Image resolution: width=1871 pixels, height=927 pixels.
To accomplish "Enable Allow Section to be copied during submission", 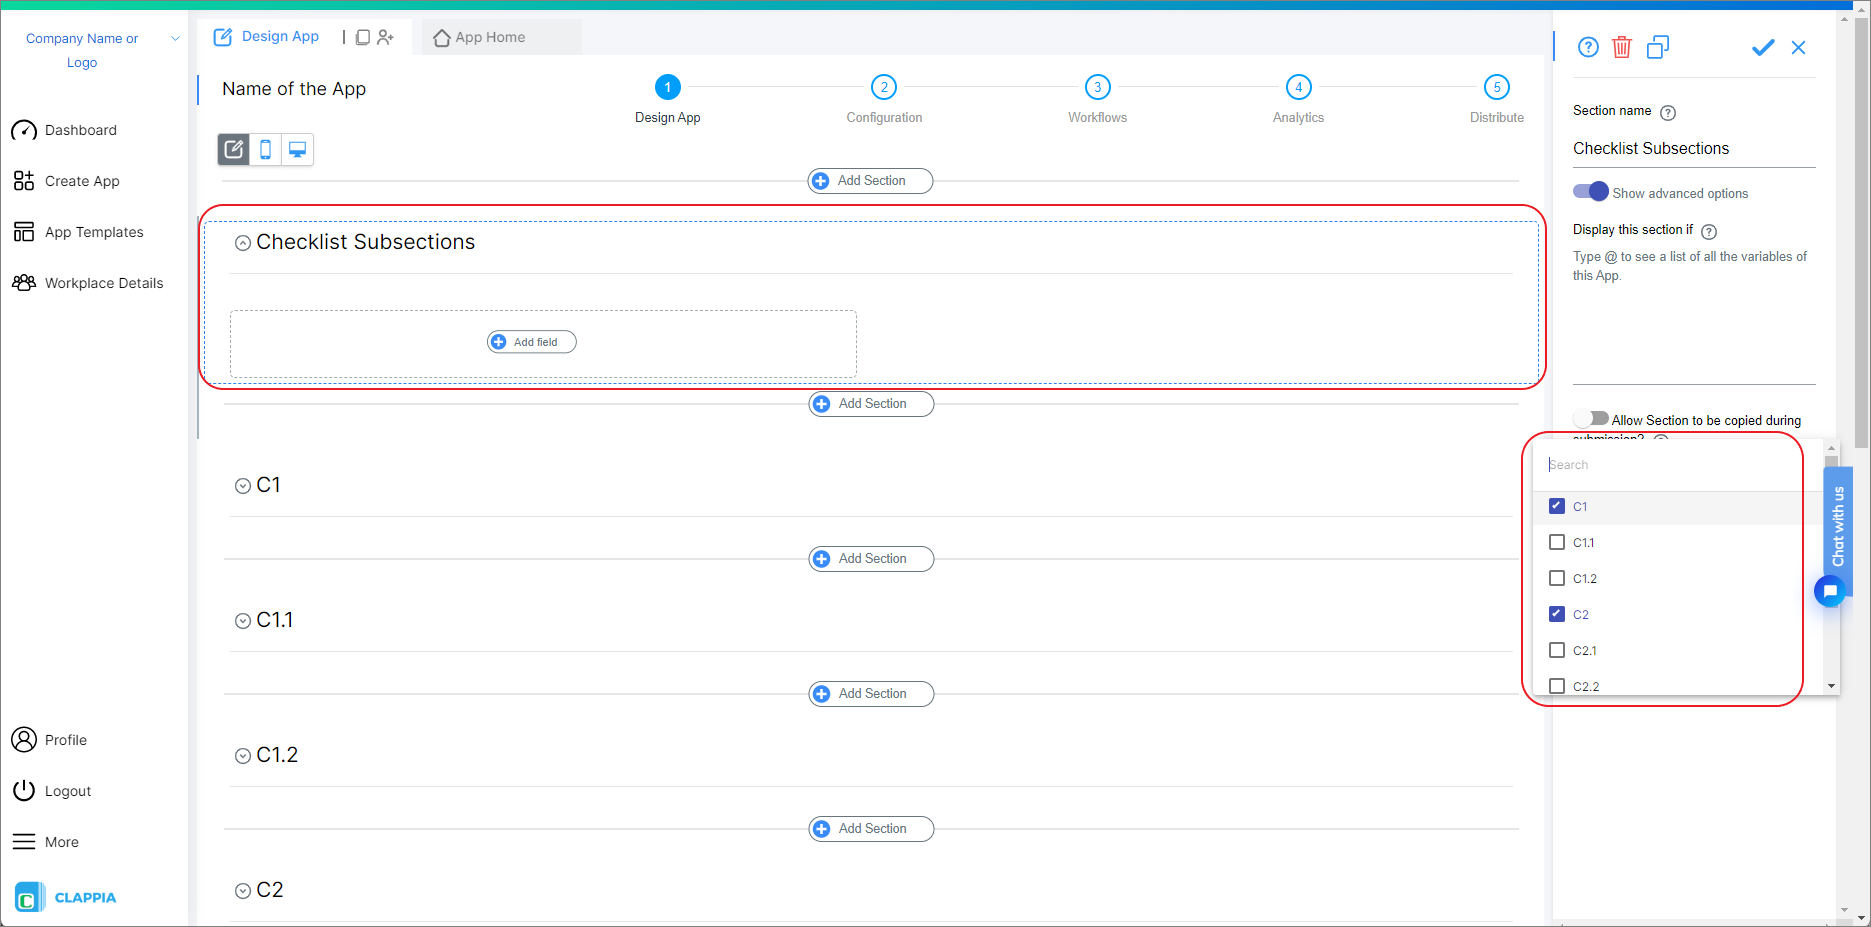I will pyautogui.click(x=1592, y=418).
